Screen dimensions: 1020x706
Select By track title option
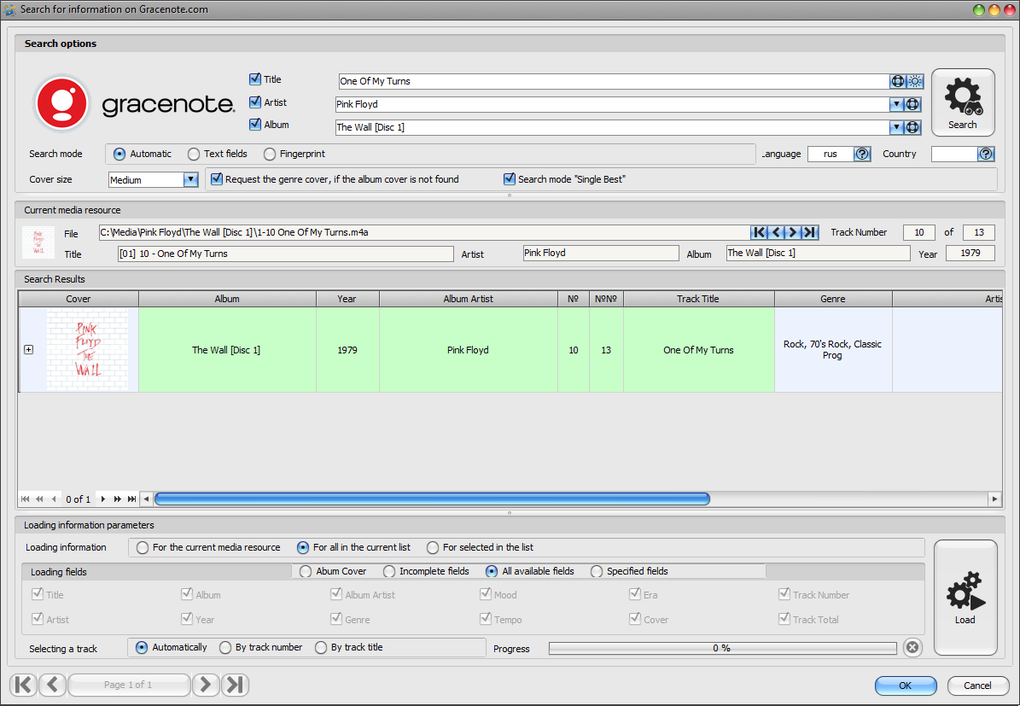pos(321,647)
